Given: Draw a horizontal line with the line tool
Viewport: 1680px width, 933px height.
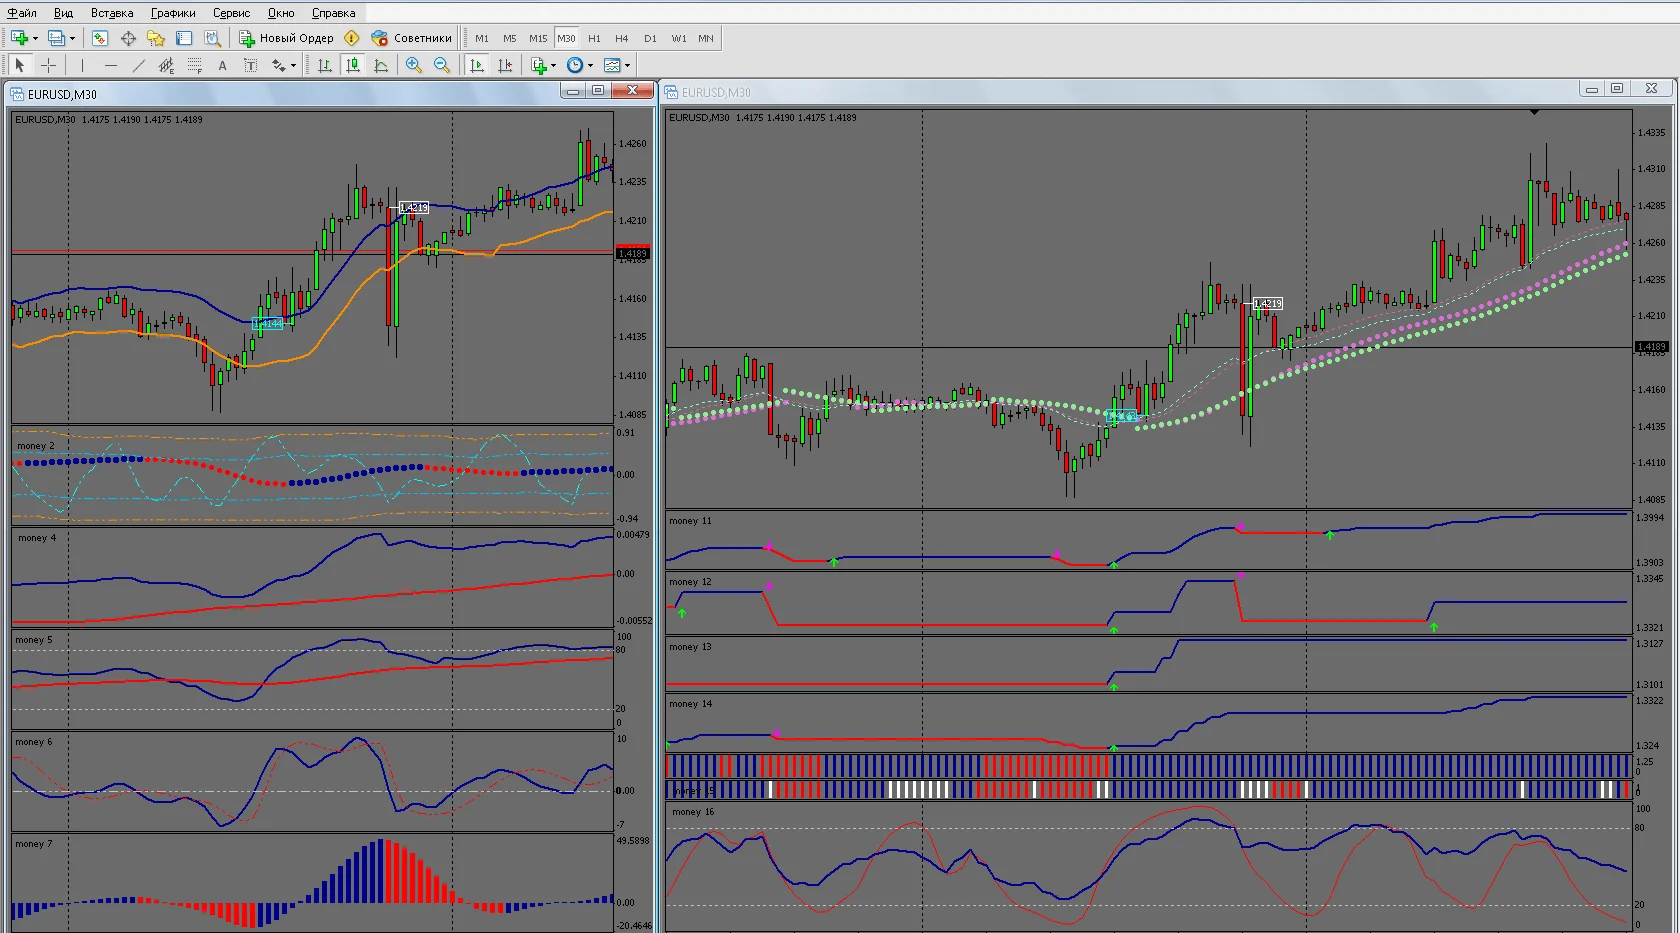Looking at the screenshot, I should pyautogui.click(x=110, y=65).
